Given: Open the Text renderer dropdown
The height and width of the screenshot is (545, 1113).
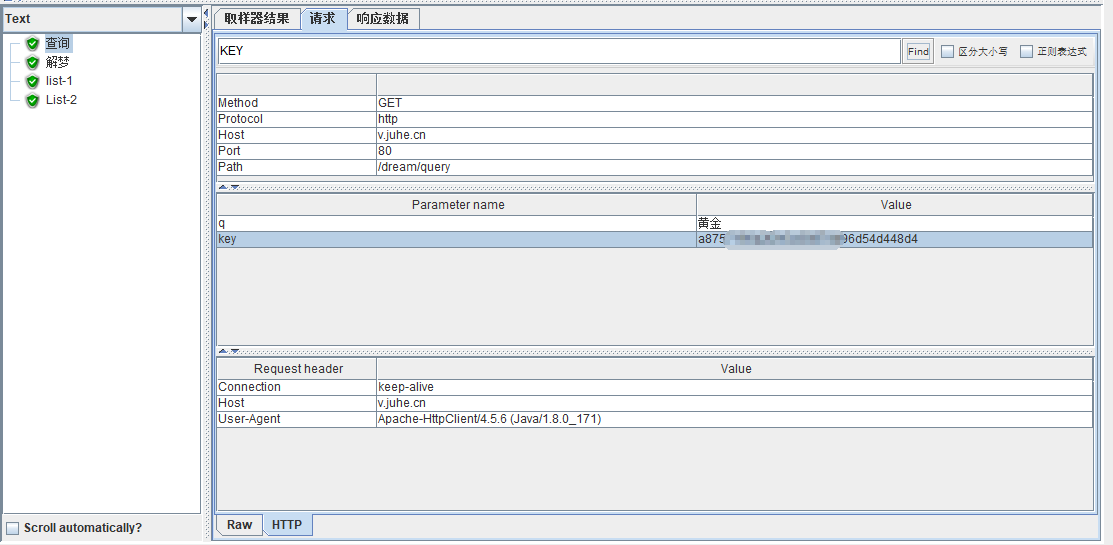Looking at the screenshot, I should tap(191, 19).
